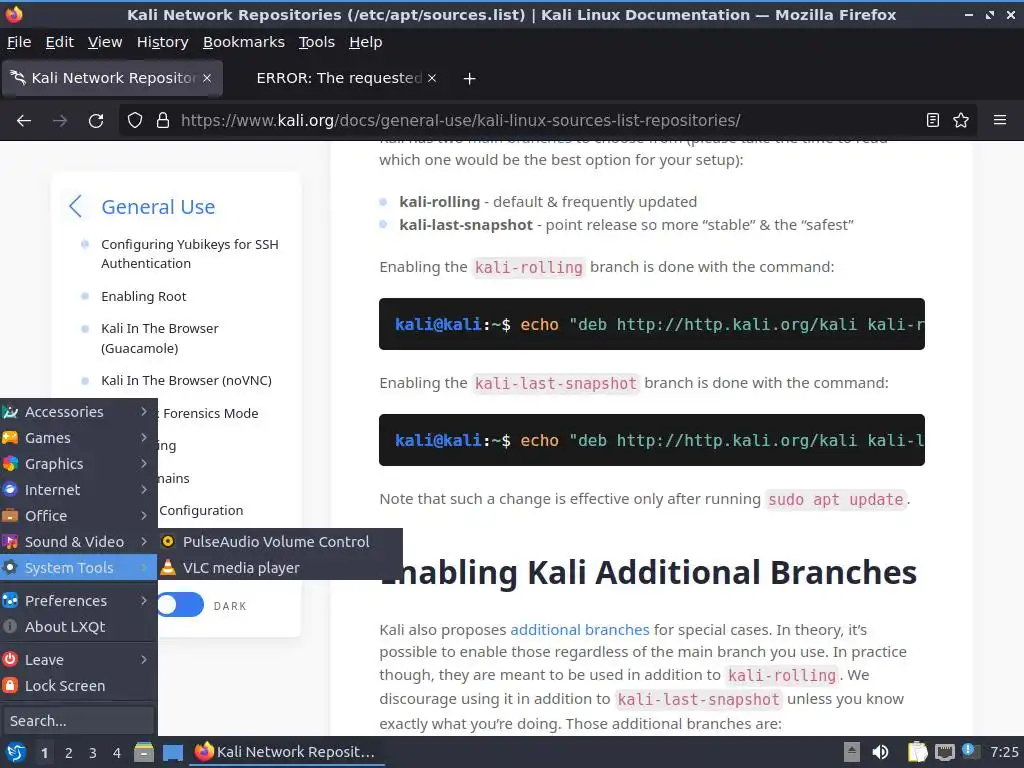Close the ERROR: The requested tab
Image resolution: width=1024 pixels, height=768 pixels.
tap(432, 78)
